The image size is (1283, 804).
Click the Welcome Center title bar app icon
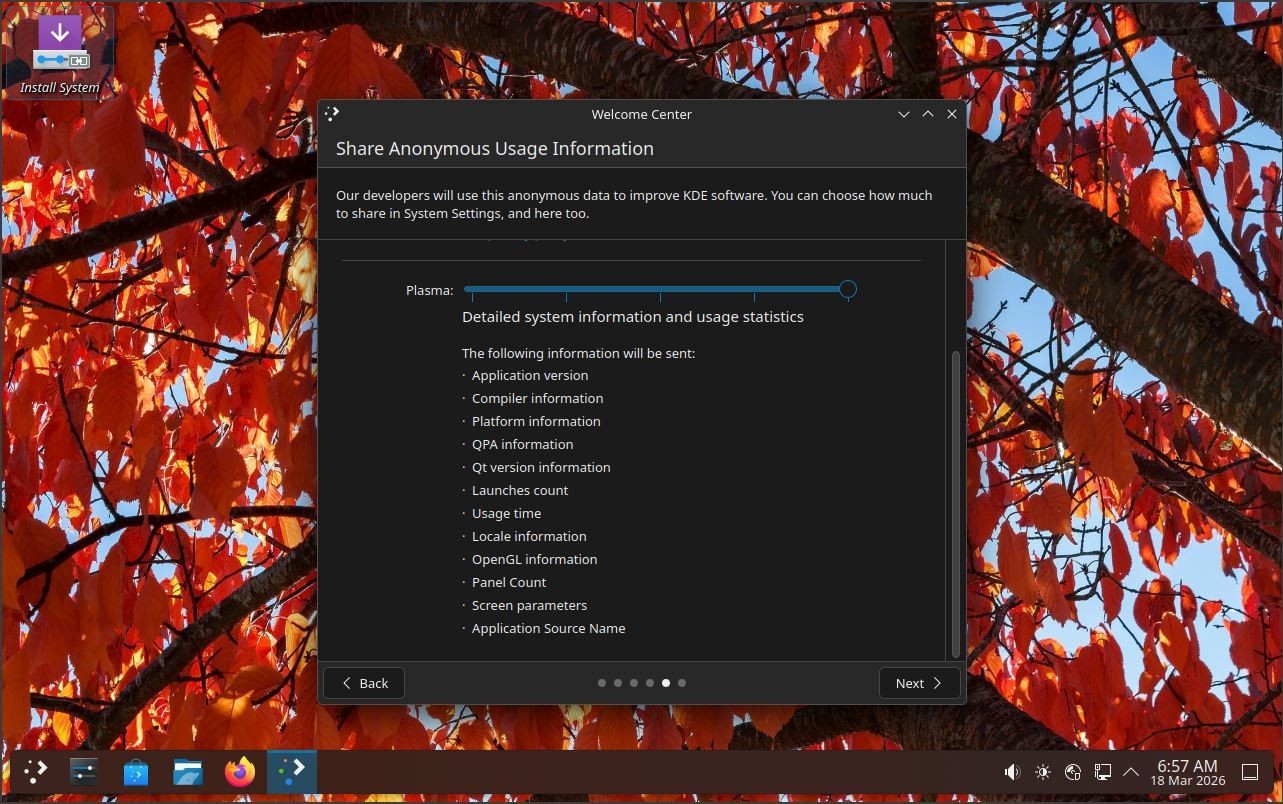pyautogui.click(x=332, y=114)
